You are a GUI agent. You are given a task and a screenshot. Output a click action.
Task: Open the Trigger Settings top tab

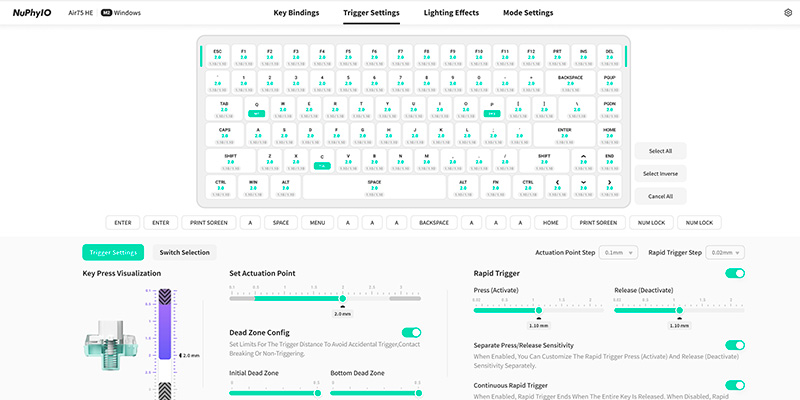(x=371, y=13)
